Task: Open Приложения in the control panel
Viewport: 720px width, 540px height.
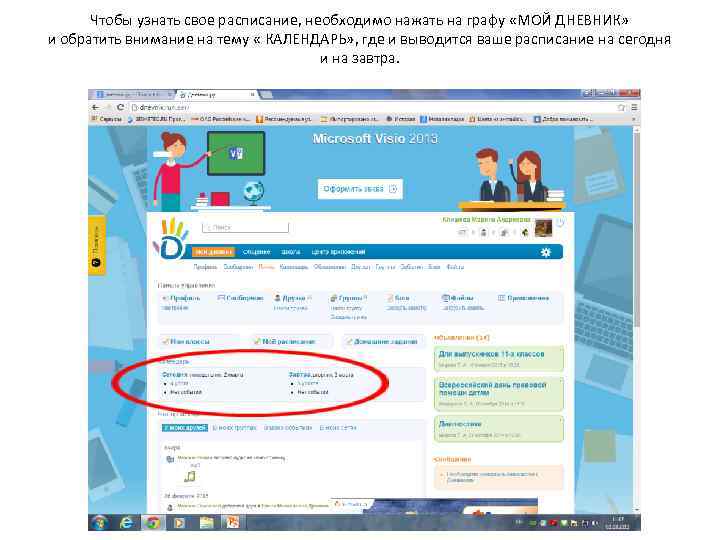Action: pyautogui.click(x=523, y=298)
